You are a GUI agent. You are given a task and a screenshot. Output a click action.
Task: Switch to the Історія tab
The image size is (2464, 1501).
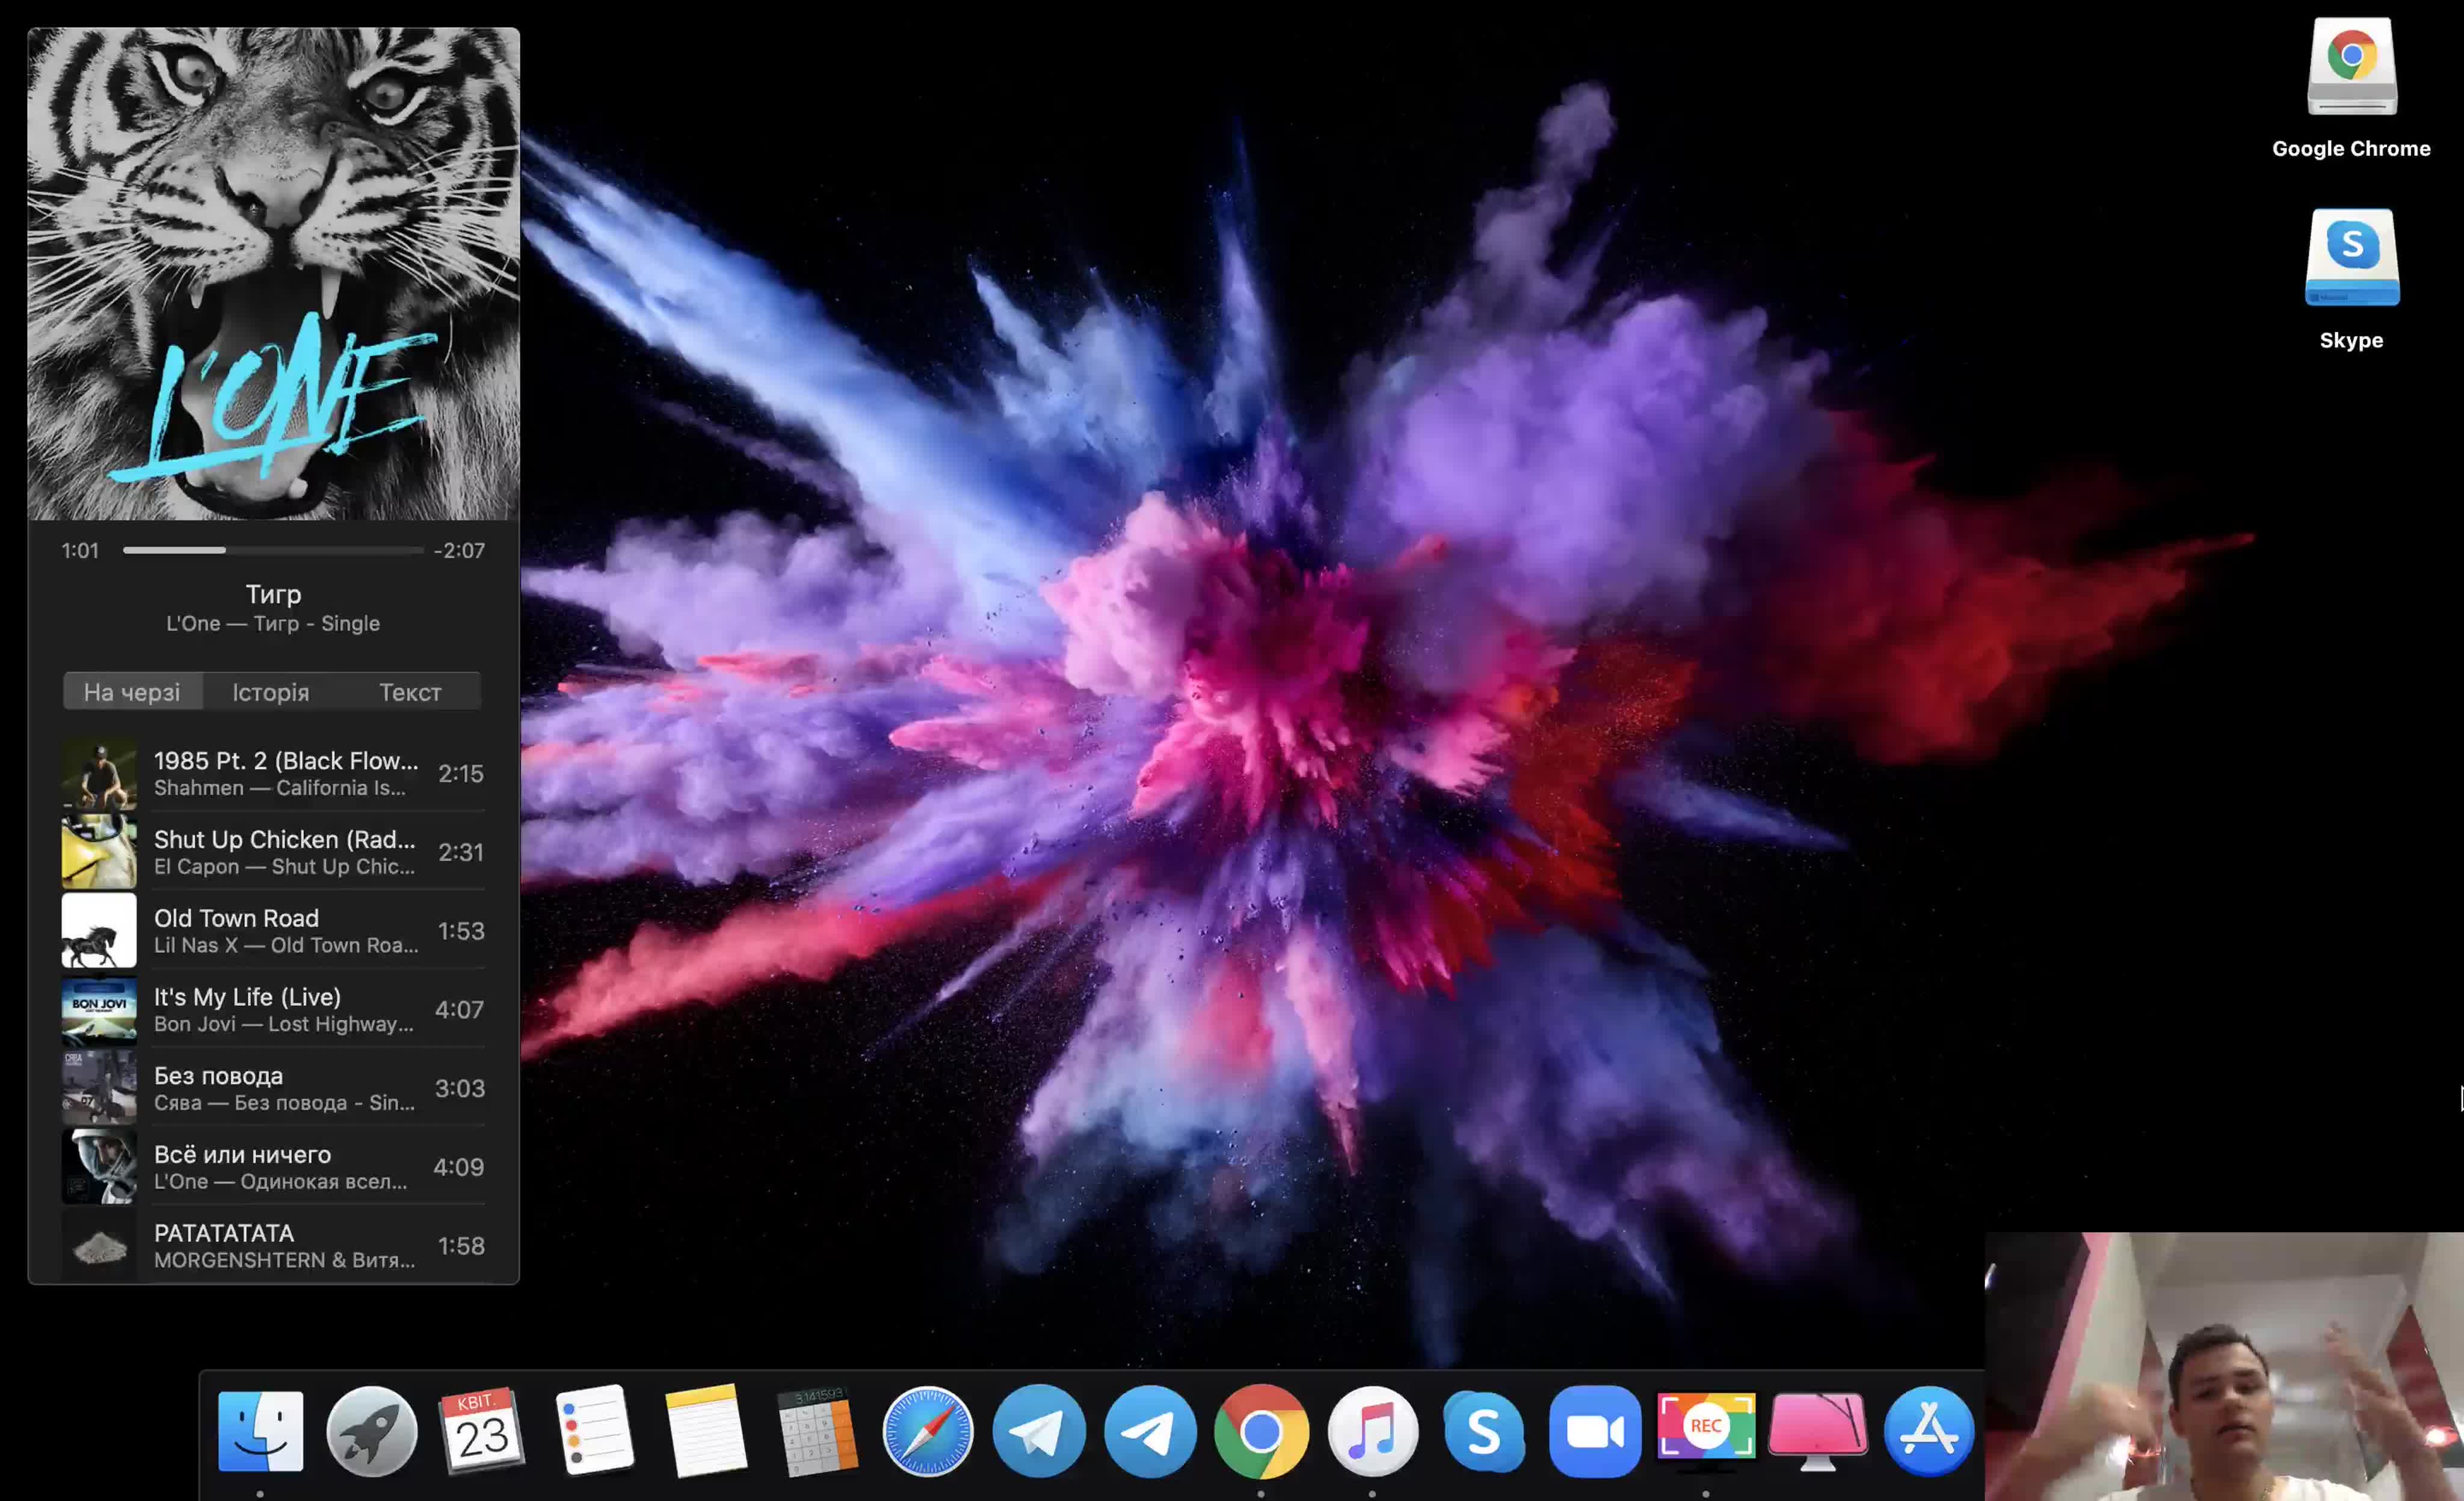(271, 692)
